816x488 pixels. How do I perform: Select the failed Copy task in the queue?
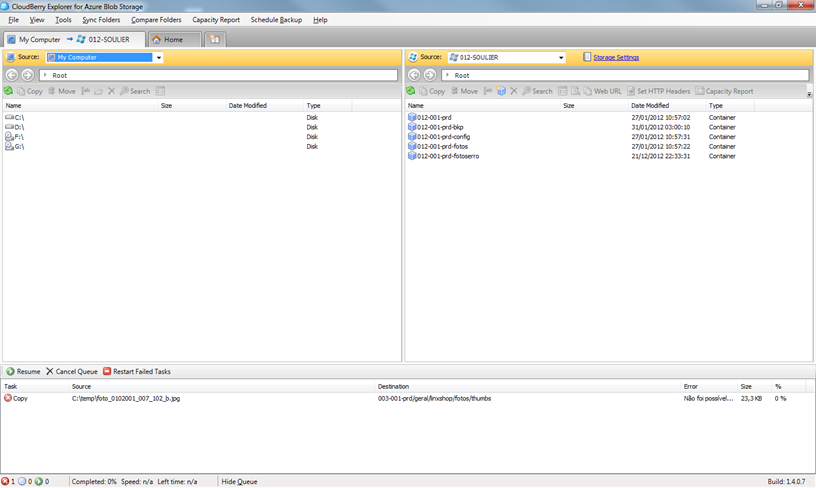click(407, 399)
